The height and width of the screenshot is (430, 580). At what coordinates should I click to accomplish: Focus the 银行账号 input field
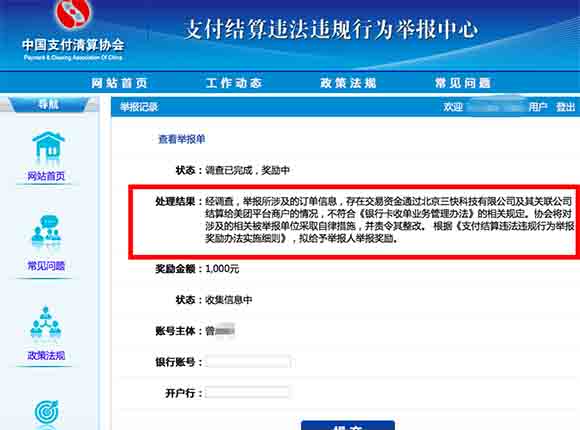coord(248,362)
